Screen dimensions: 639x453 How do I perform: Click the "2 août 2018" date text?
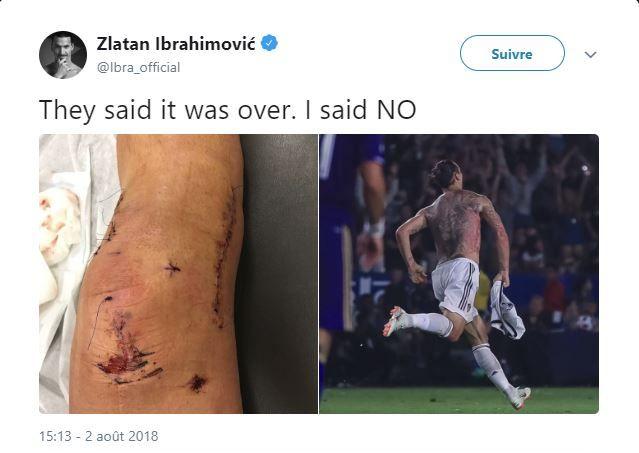121,436
